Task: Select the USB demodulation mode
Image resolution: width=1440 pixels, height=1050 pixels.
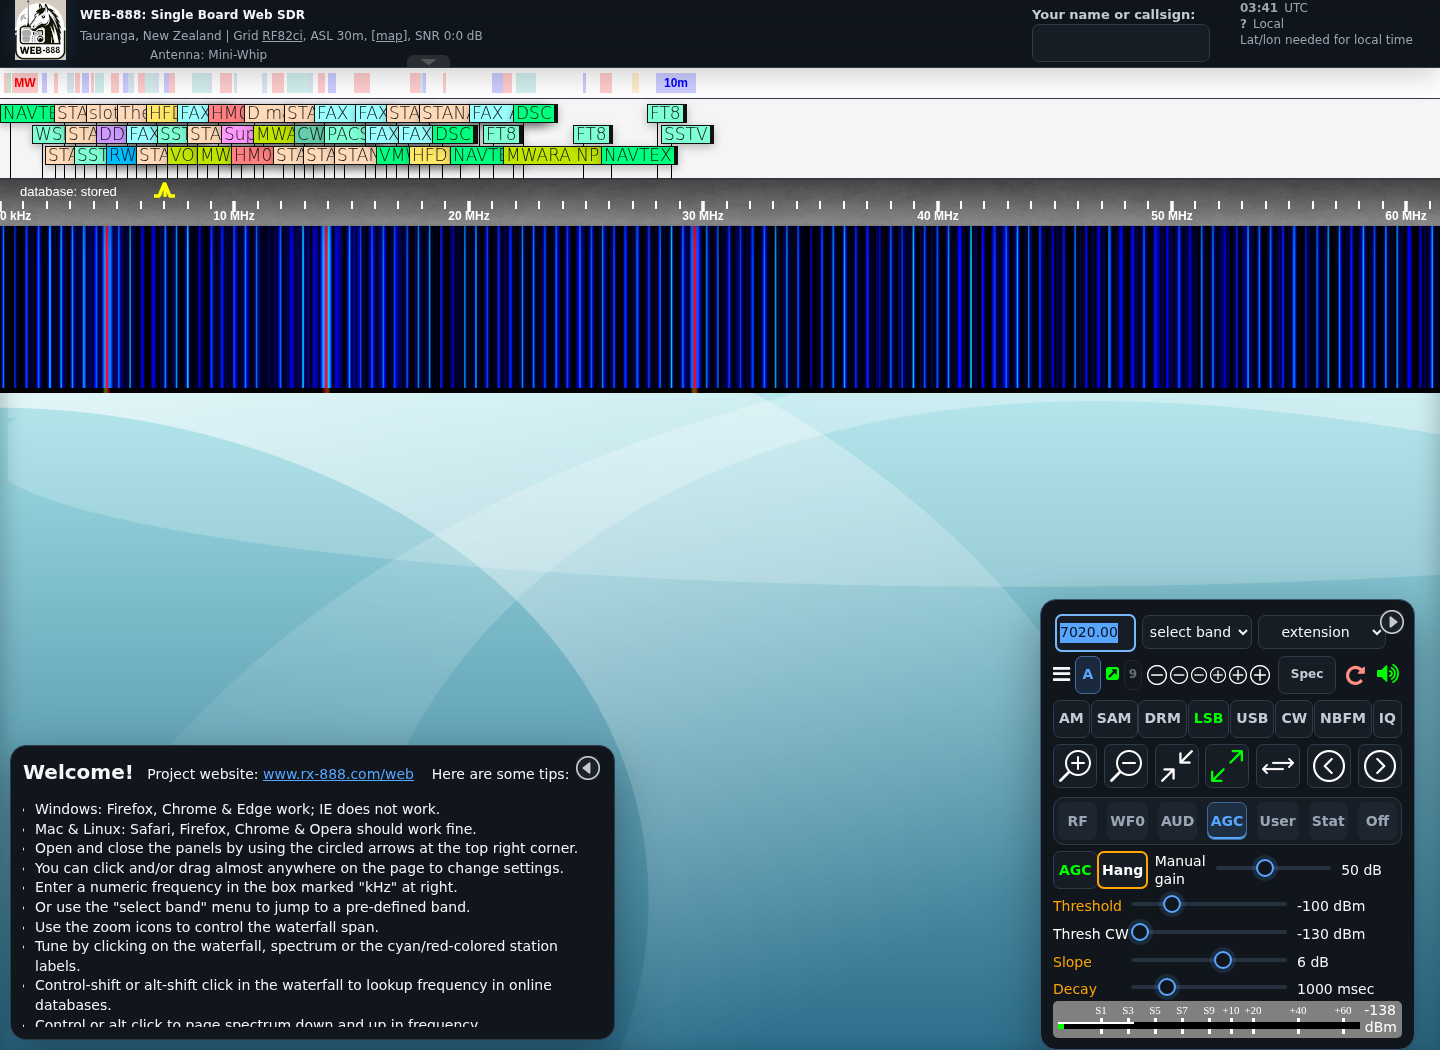Action: pos(1252,718)
